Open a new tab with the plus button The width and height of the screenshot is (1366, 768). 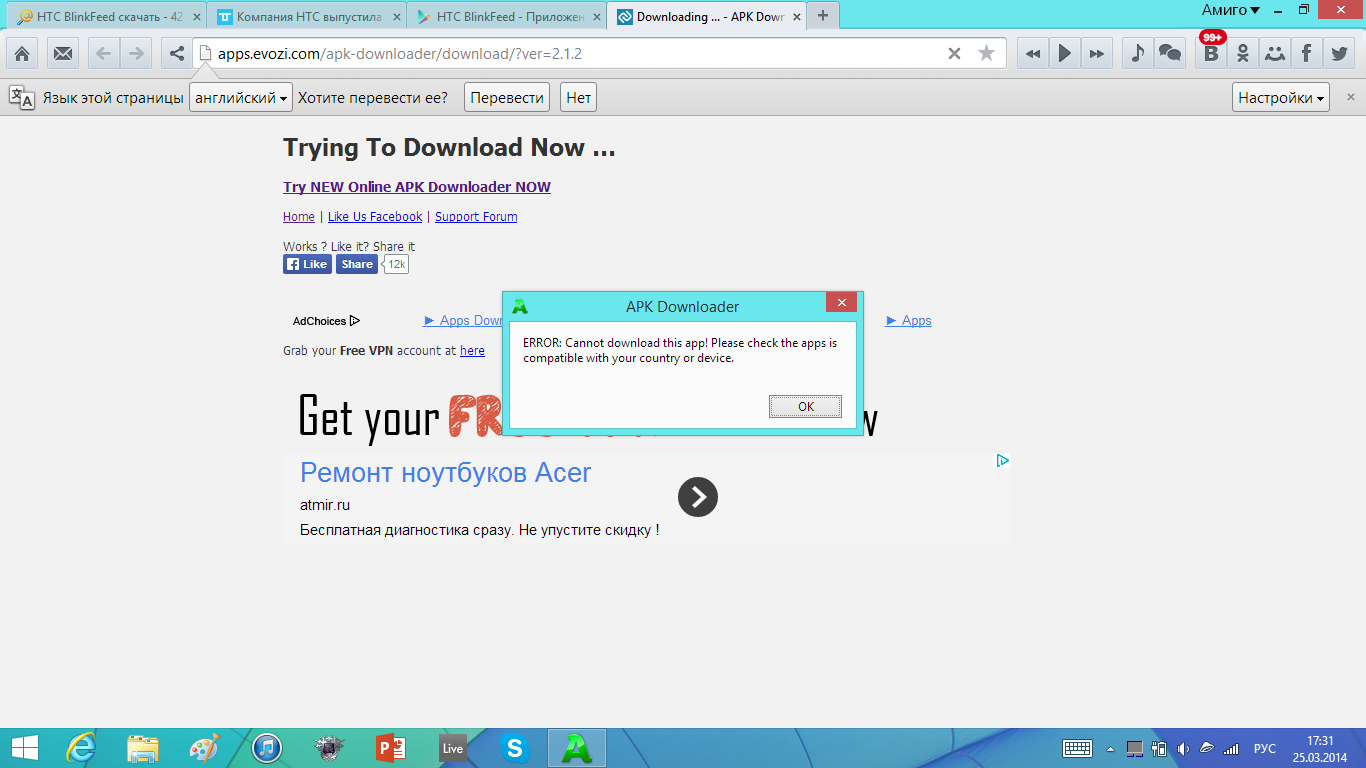[823, 16]
